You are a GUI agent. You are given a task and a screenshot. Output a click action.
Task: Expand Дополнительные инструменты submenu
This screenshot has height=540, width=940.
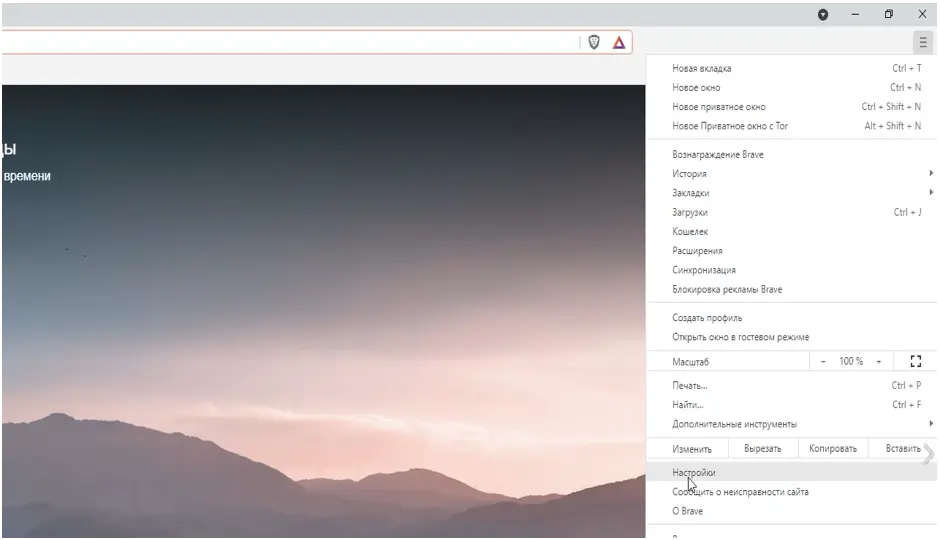tap(791, 424)
